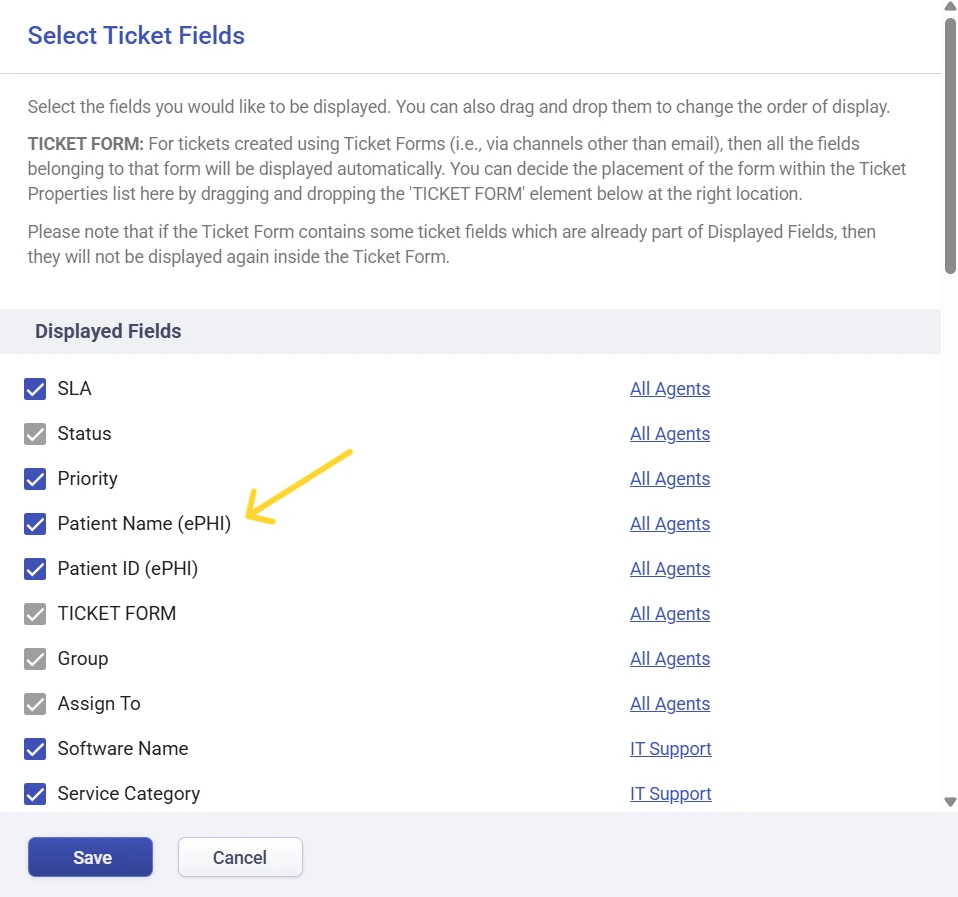
Task: Open All Agents link for TICKET FORM
Action: point(670,613)
